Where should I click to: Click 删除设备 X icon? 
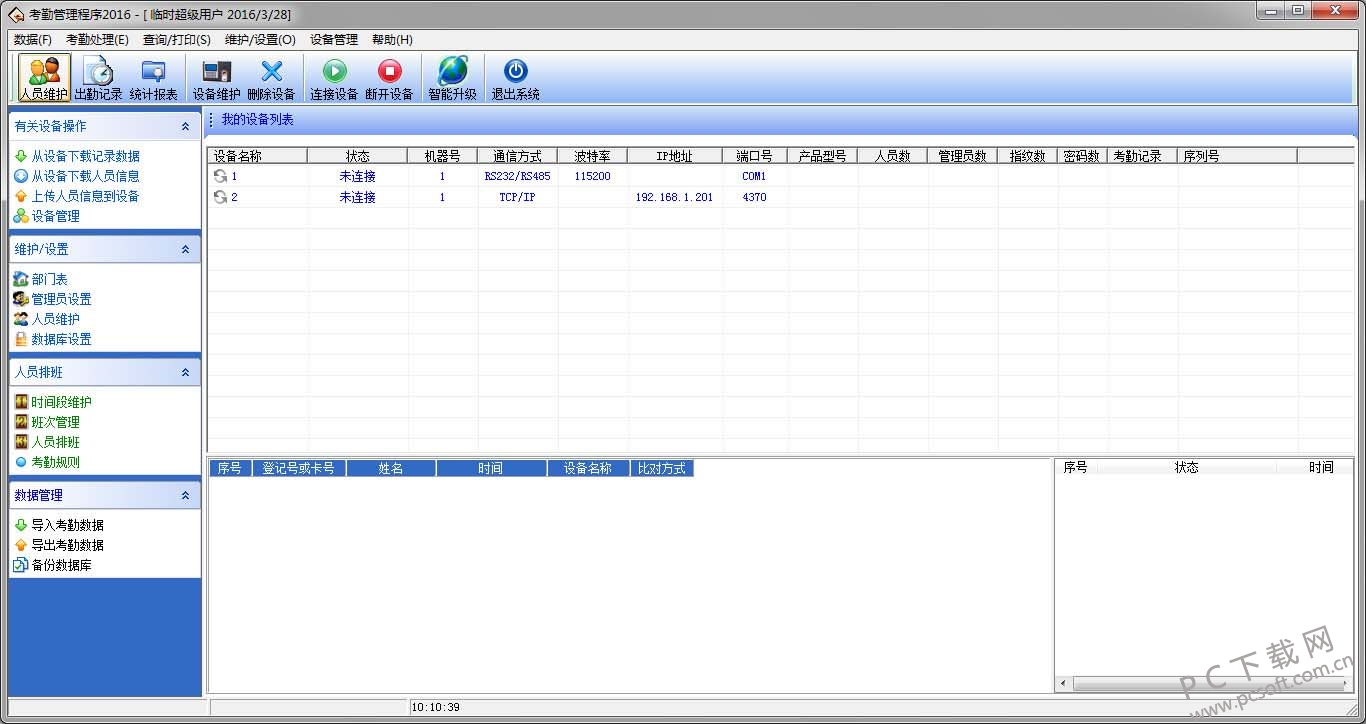(x=271, y=71)
